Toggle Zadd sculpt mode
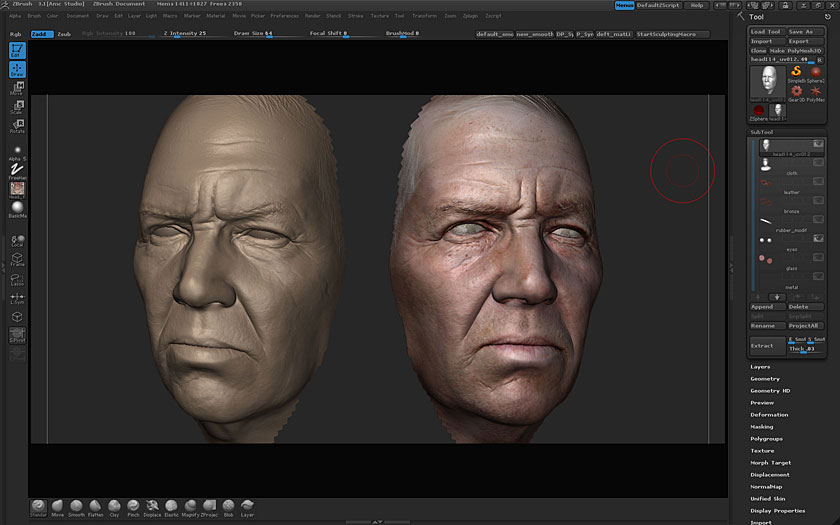 click(42, 34)
